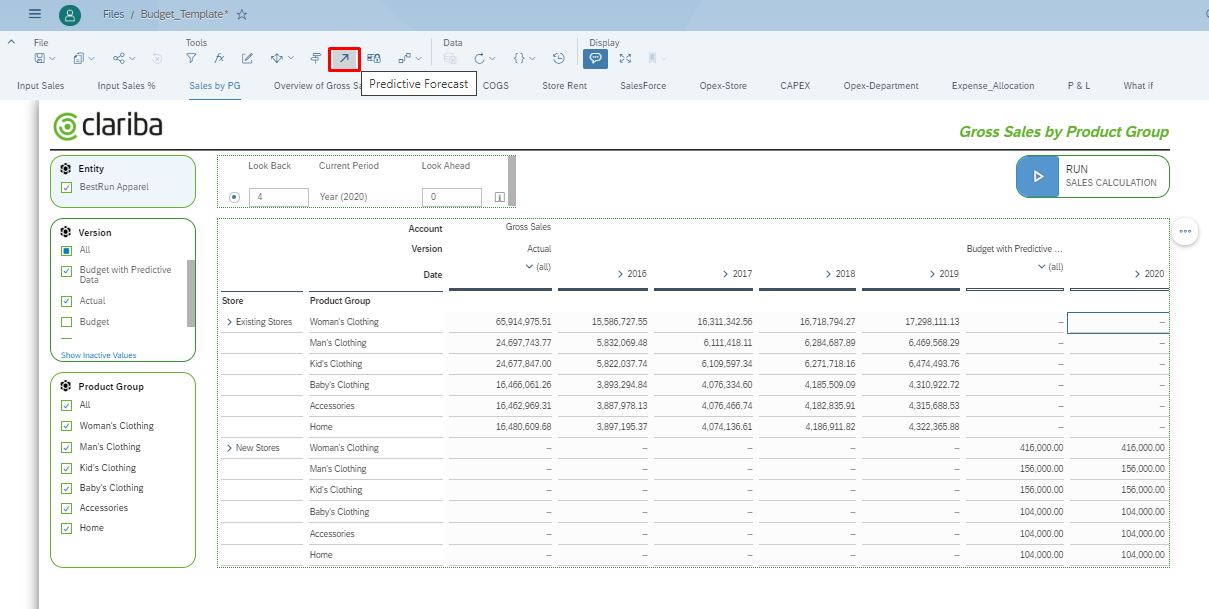Click the pin/format tool icon

click(x=315, y=59)
